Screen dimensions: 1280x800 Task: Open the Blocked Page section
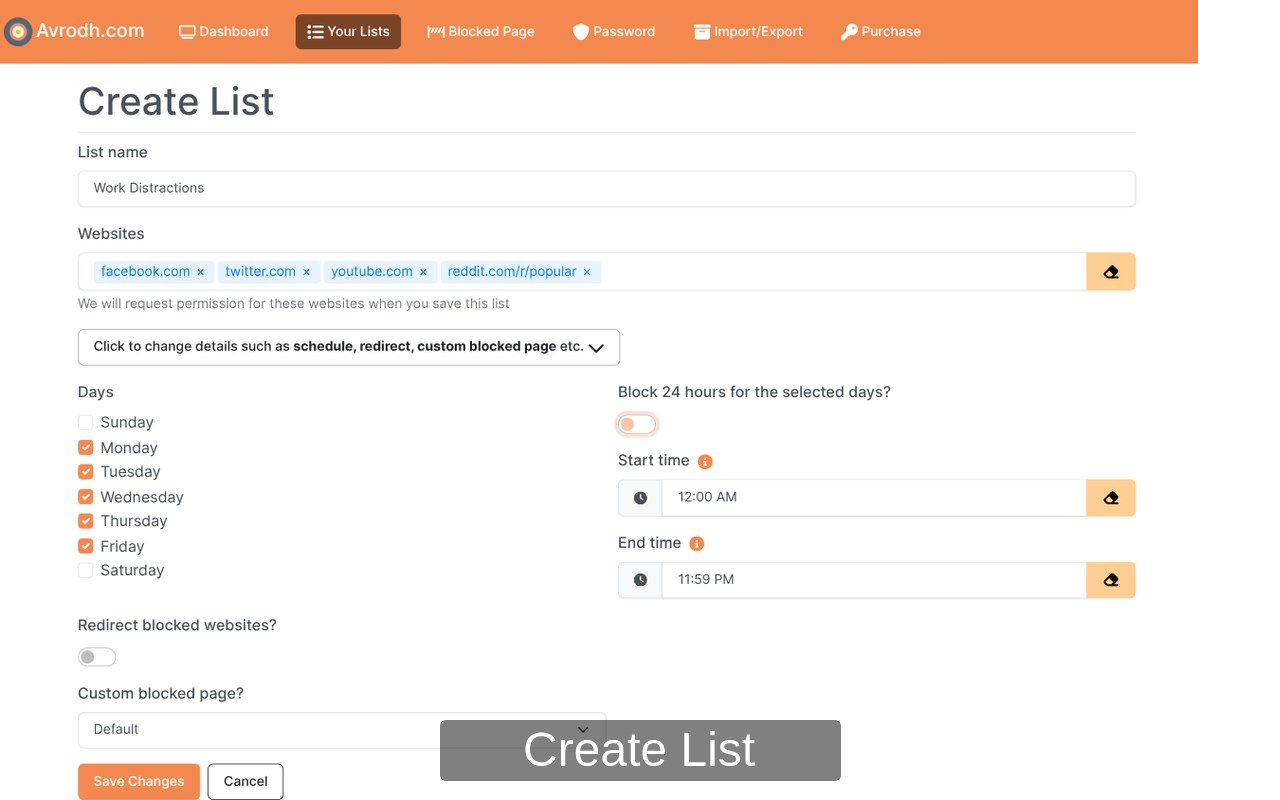coord(481,31)
